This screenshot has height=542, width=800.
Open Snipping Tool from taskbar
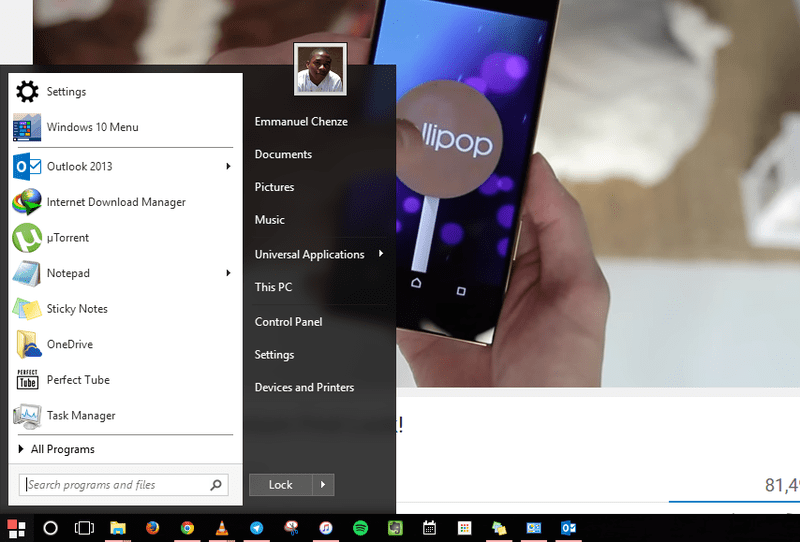tap(291, 528)
